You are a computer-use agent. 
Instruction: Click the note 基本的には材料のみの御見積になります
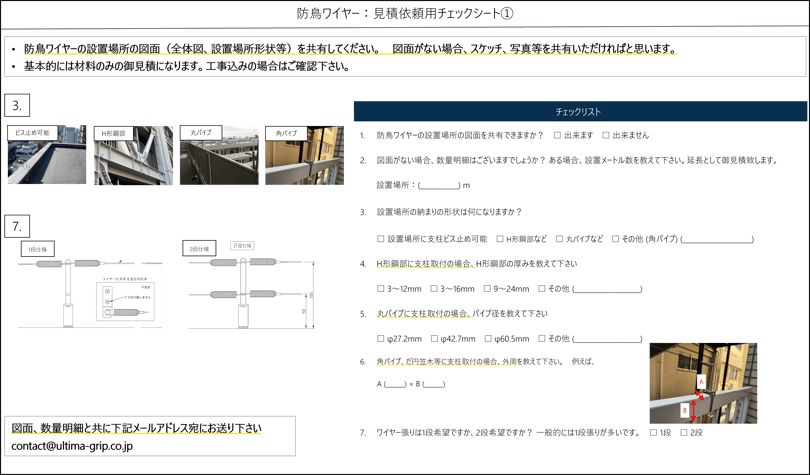pyautogui.click(x=187, y=67)
